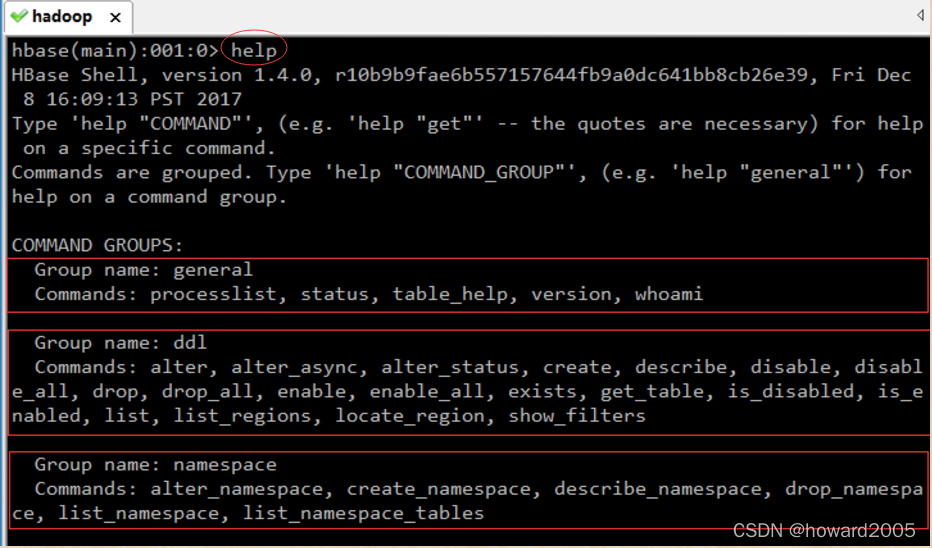
Task: Click 'Group name: ddl' line
Action: coord(121,343)
